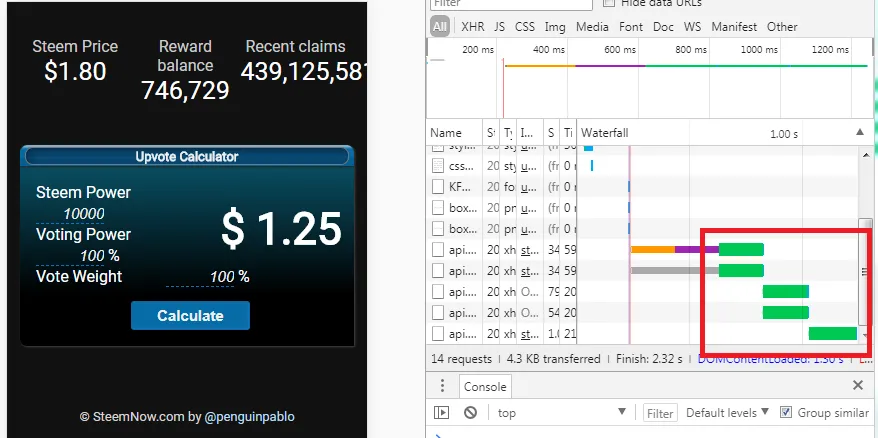Click file icon of api row sized 54
The width and height of the screenshot is (878, 438).
pos(438,313)
